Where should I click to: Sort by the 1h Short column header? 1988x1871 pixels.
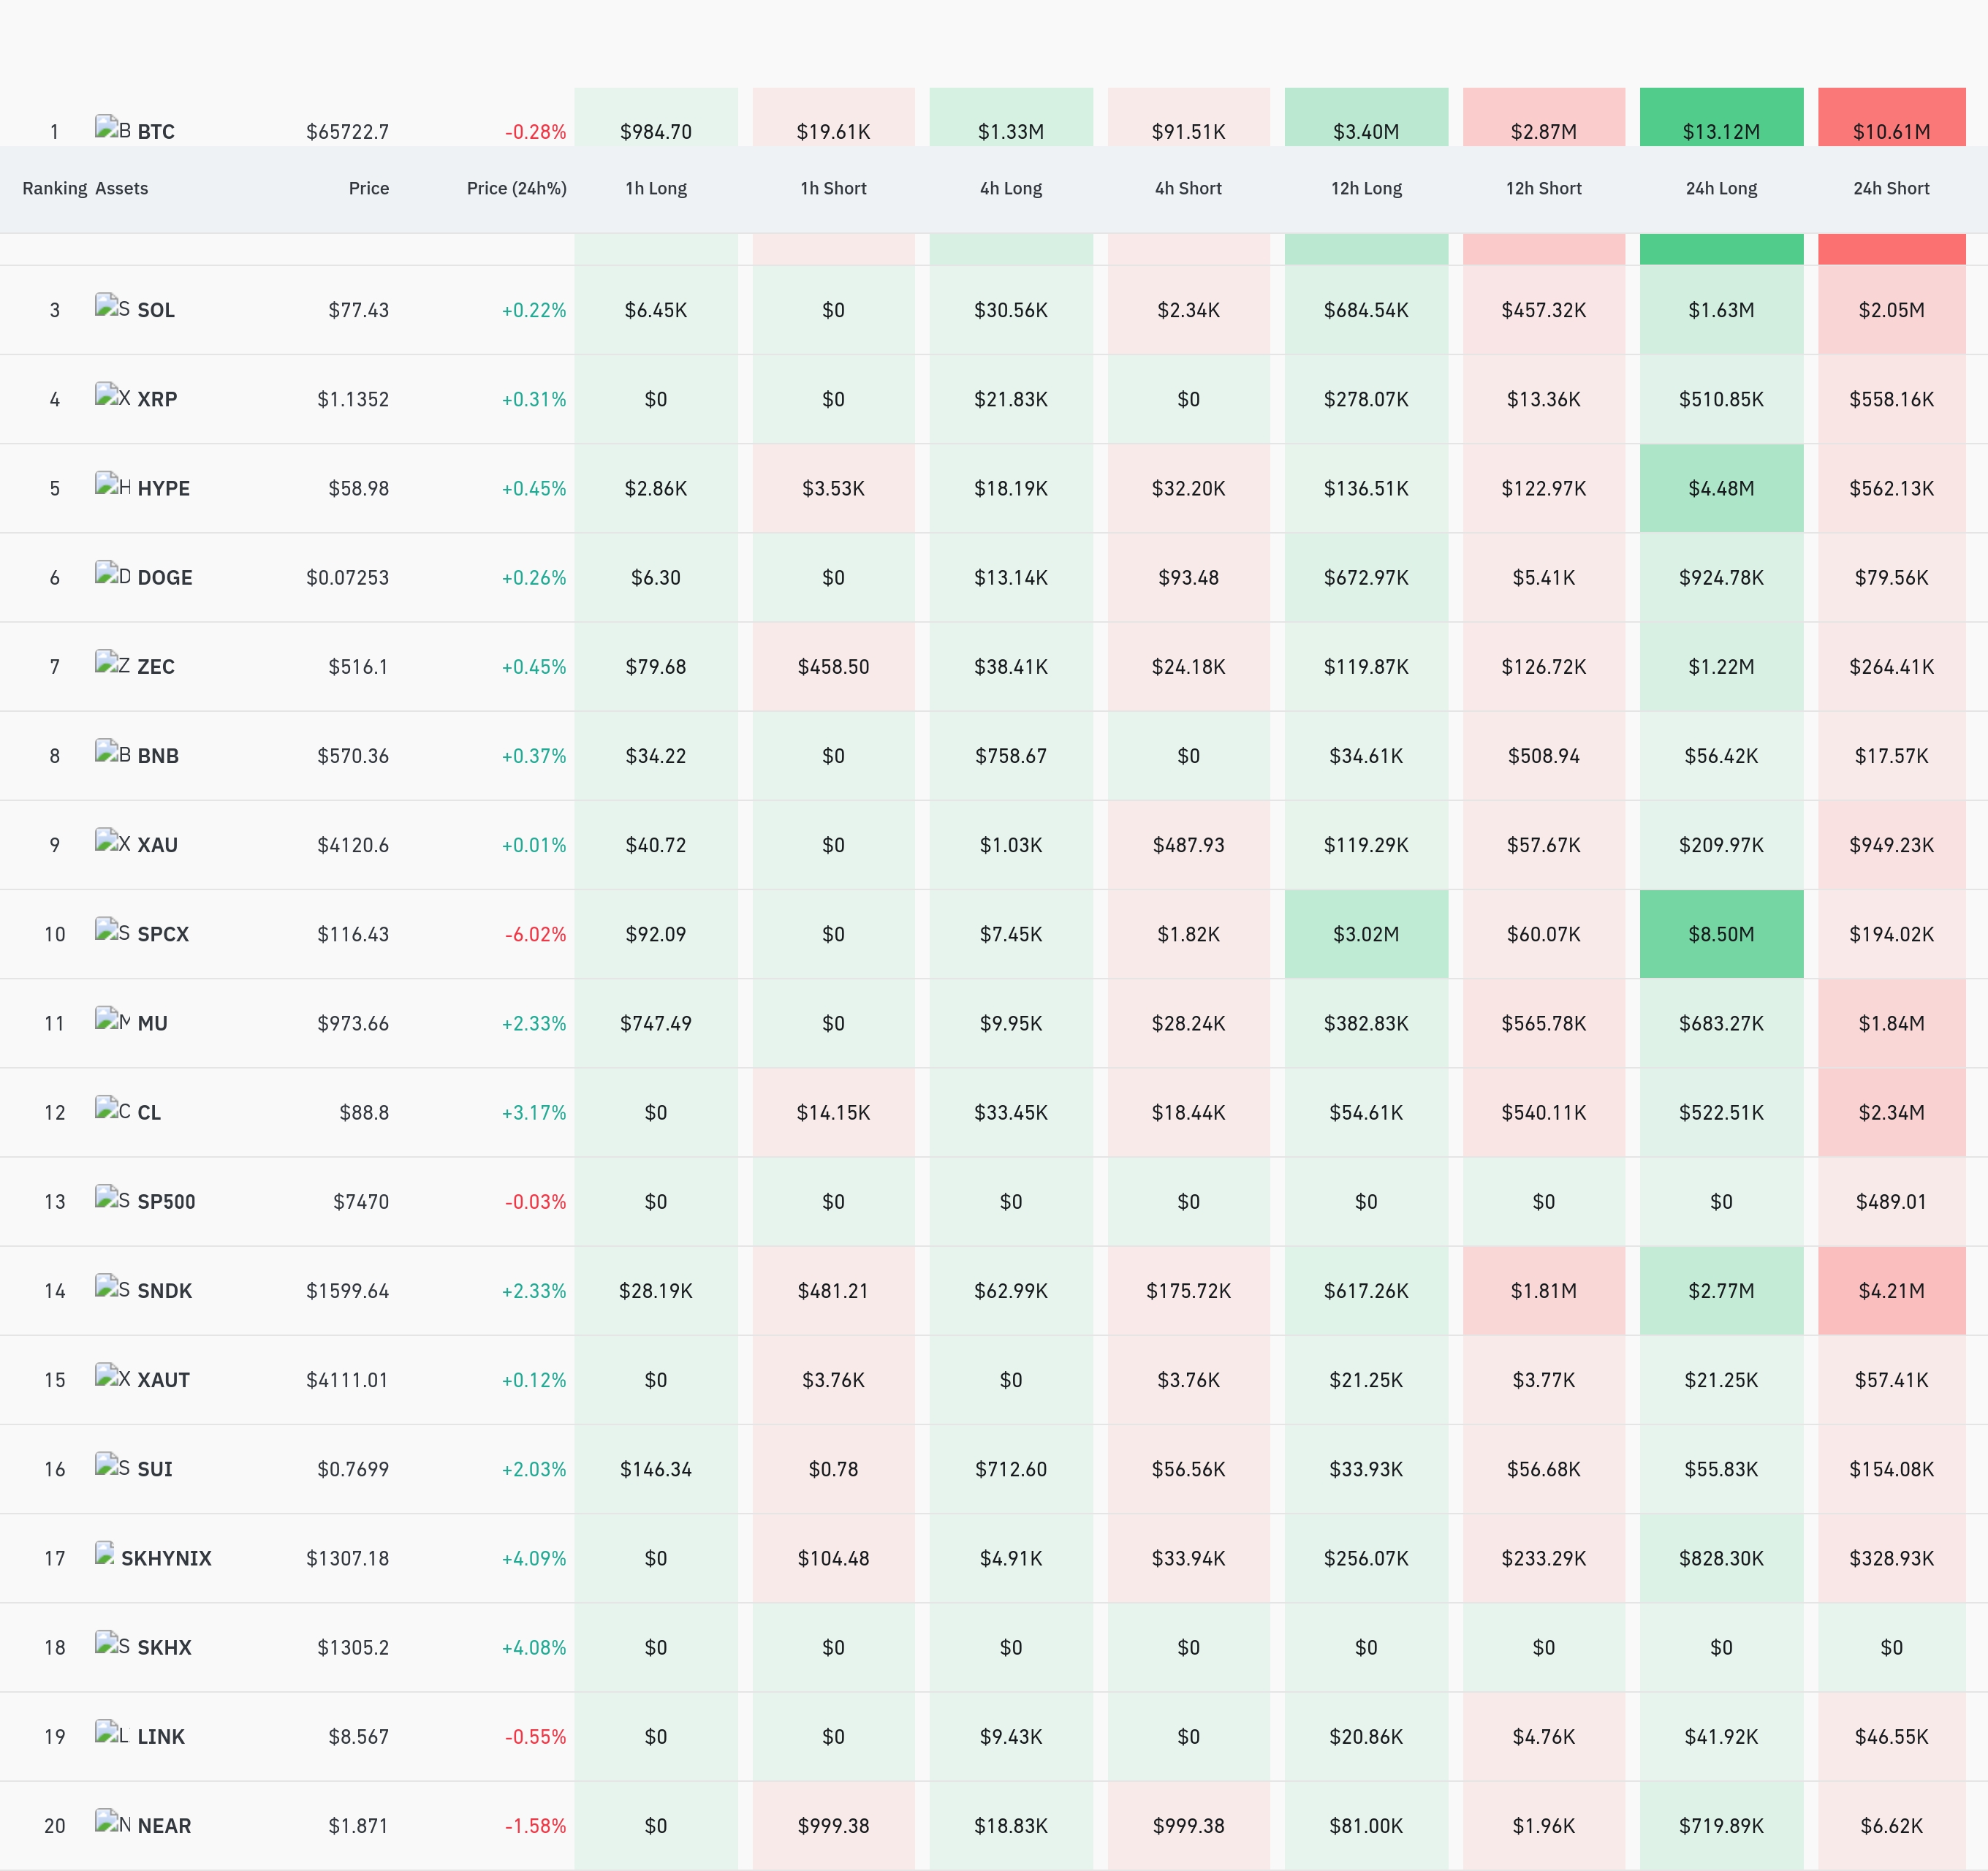coord(834,188)
